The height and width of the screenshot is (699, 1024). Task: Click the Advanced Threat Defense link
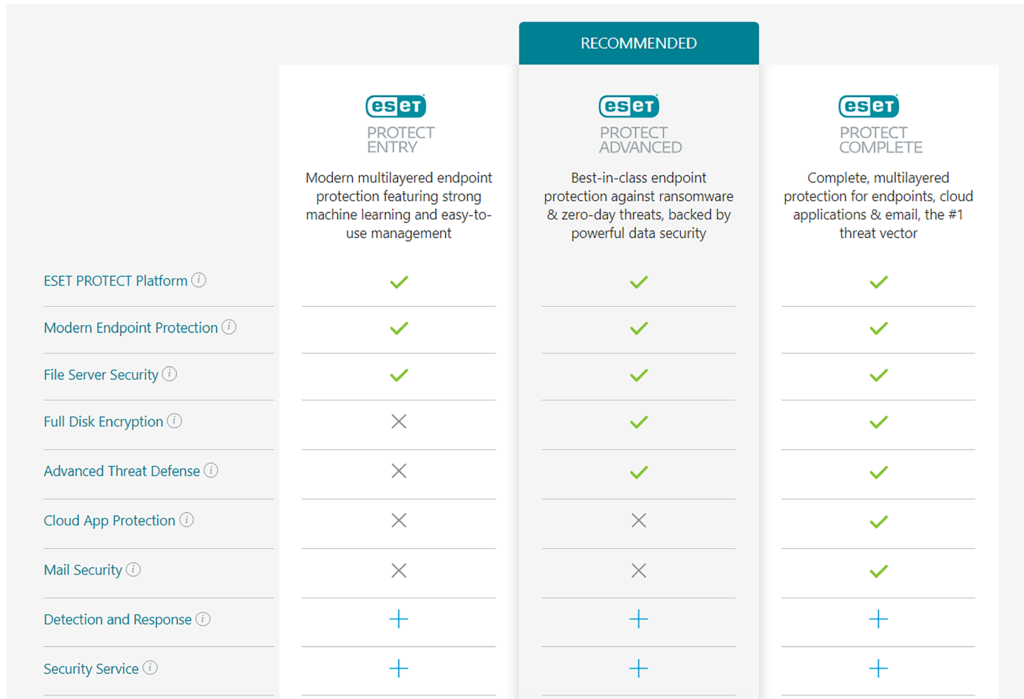click(121, 471)
